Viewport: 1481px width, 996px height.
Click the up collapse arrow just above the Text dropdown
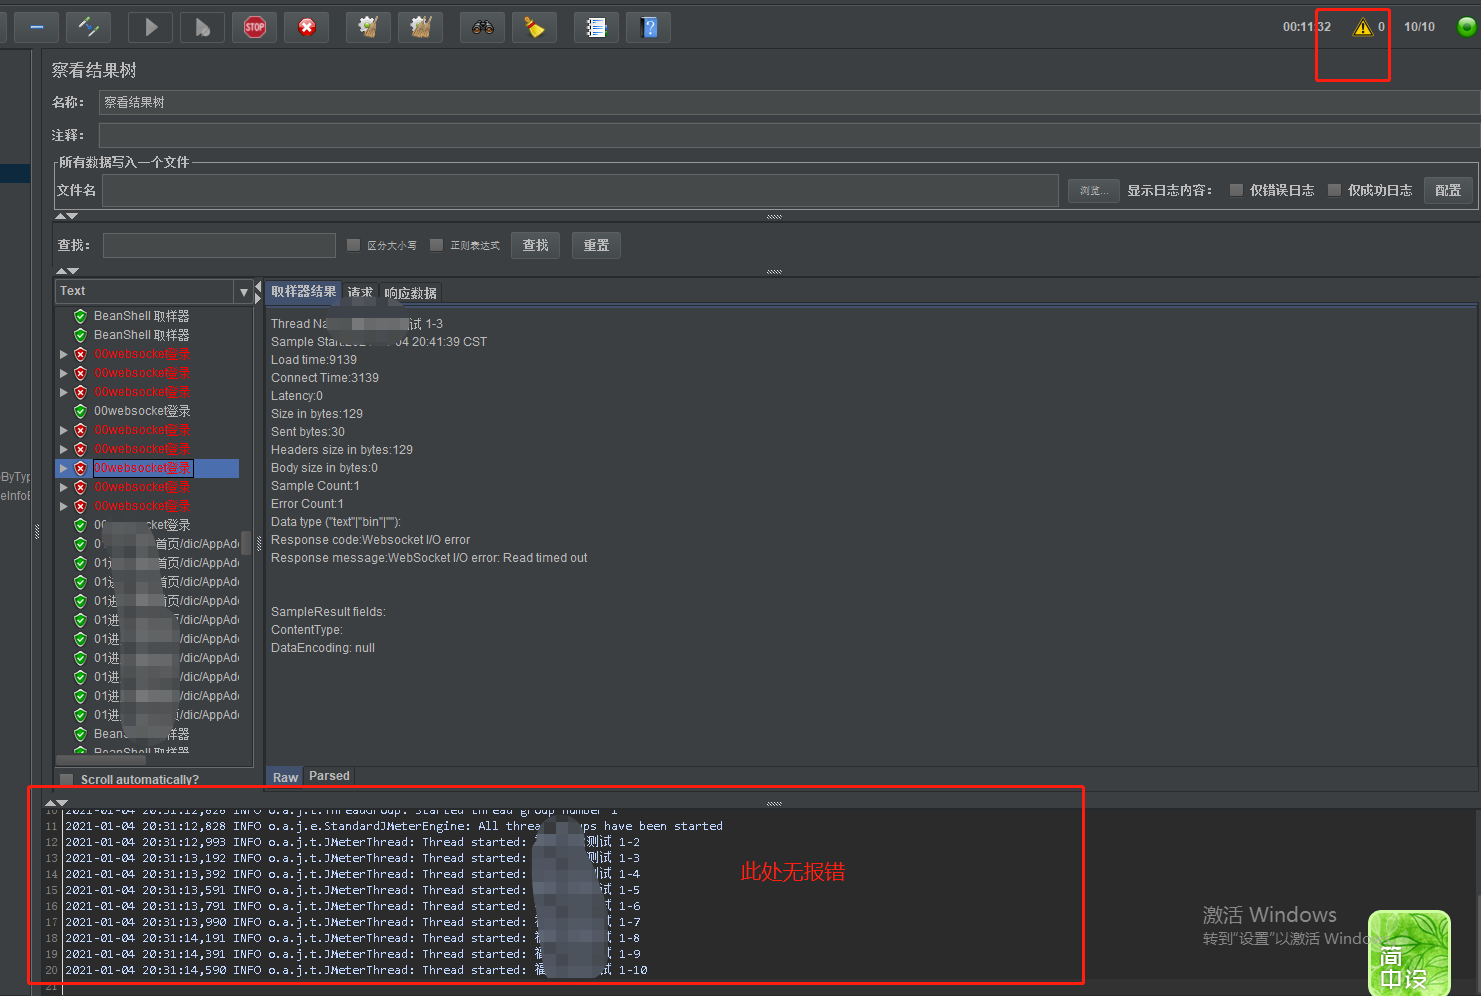click(x=62, y=271)
